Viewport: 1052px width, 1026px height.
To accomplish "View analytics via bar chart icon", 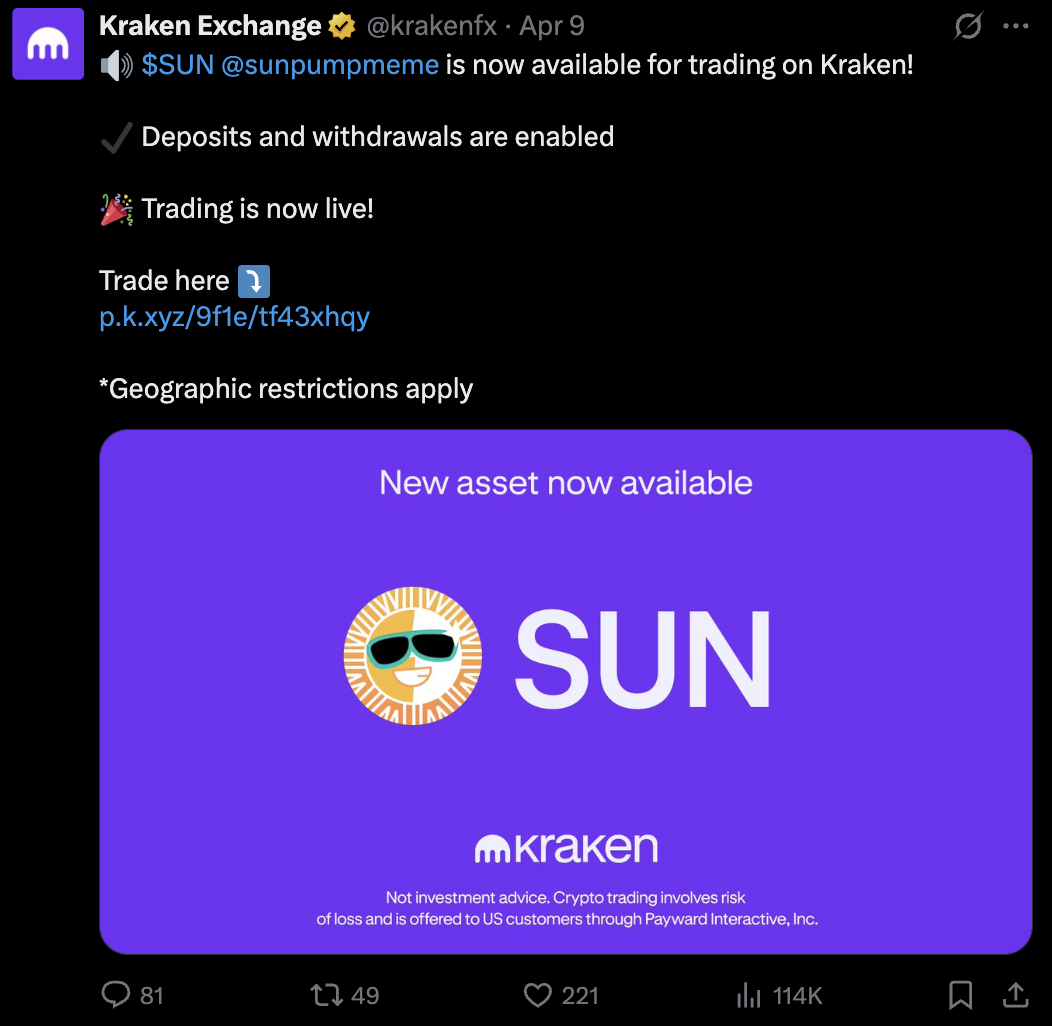I will click(749, 994).
